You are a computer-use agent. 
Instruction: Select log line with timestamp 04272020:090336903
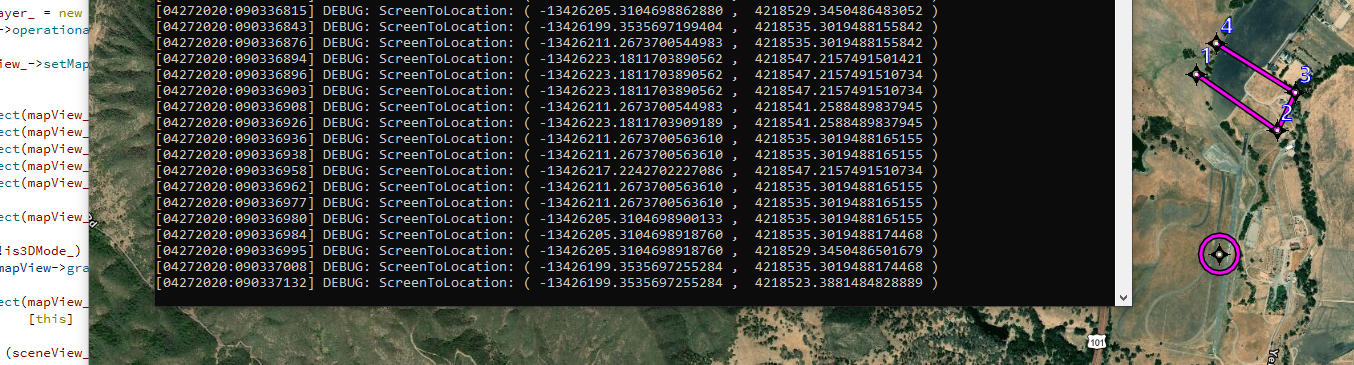[548, 90]
